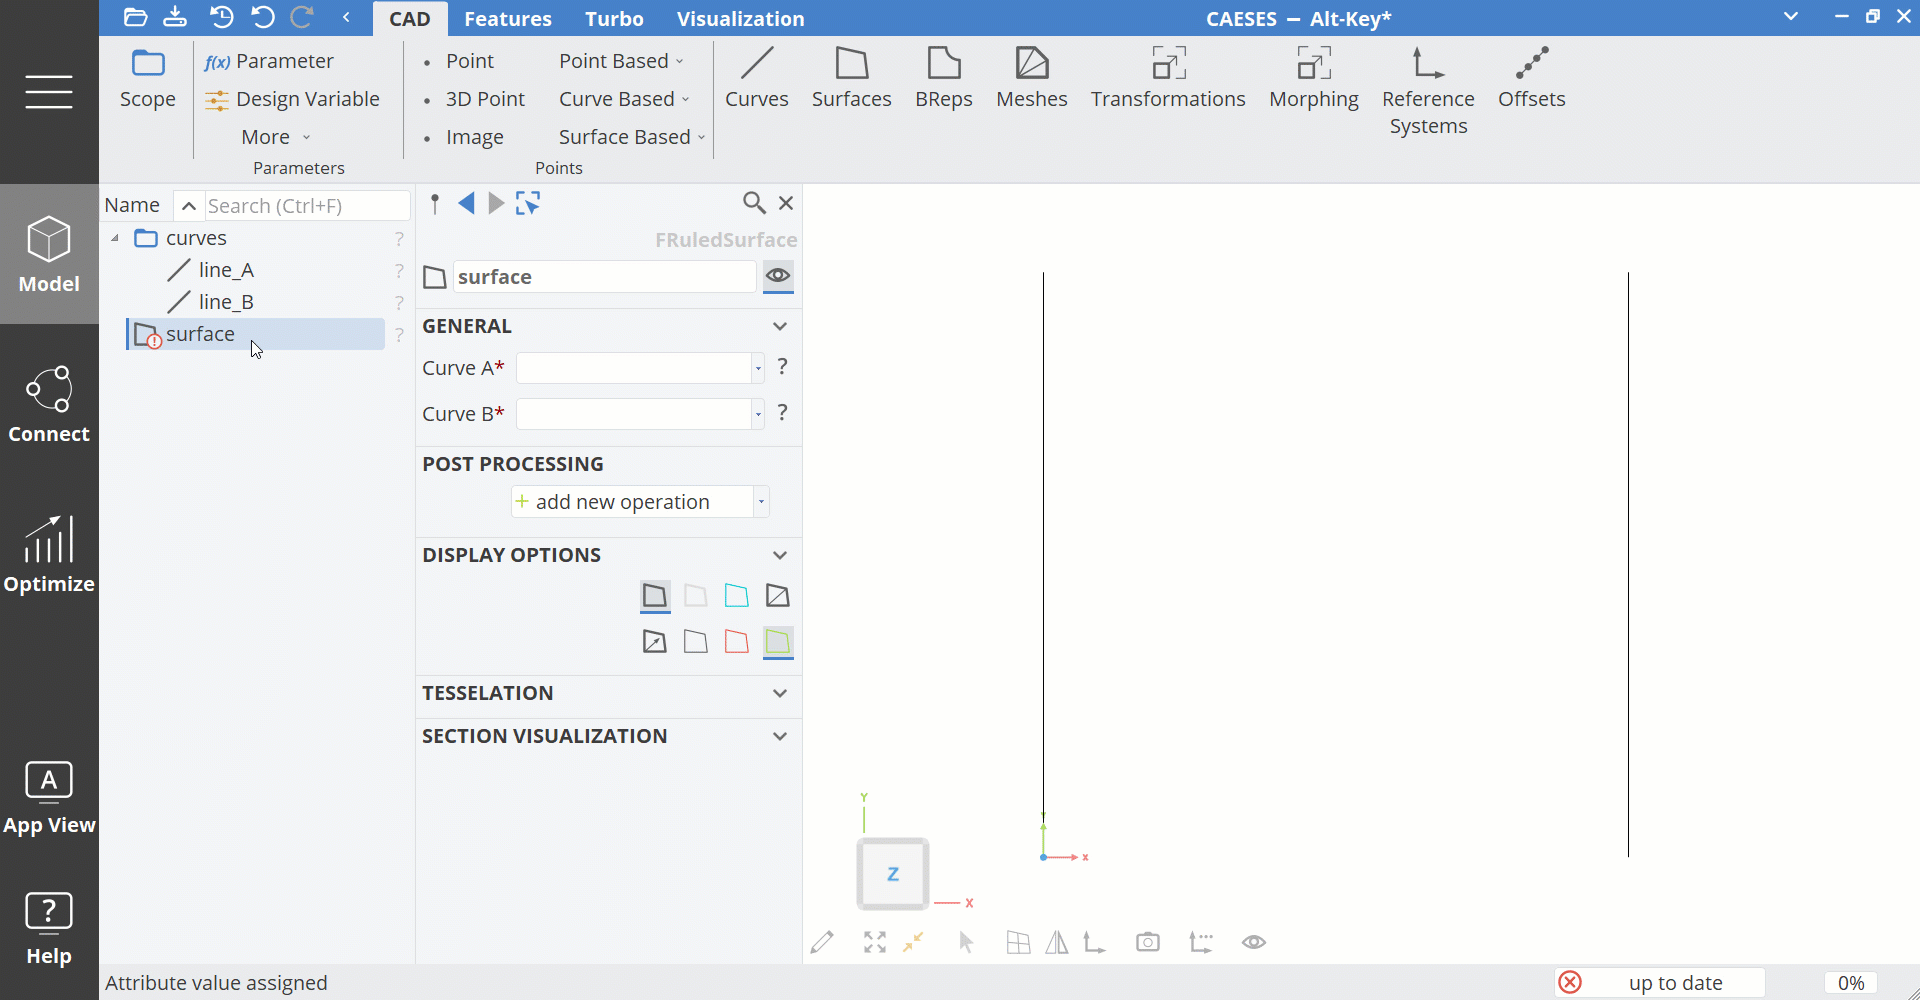This screenshot has width=1920, height=1000.
Task: Open the Meshes creation menu
Action: (1032, 78)
